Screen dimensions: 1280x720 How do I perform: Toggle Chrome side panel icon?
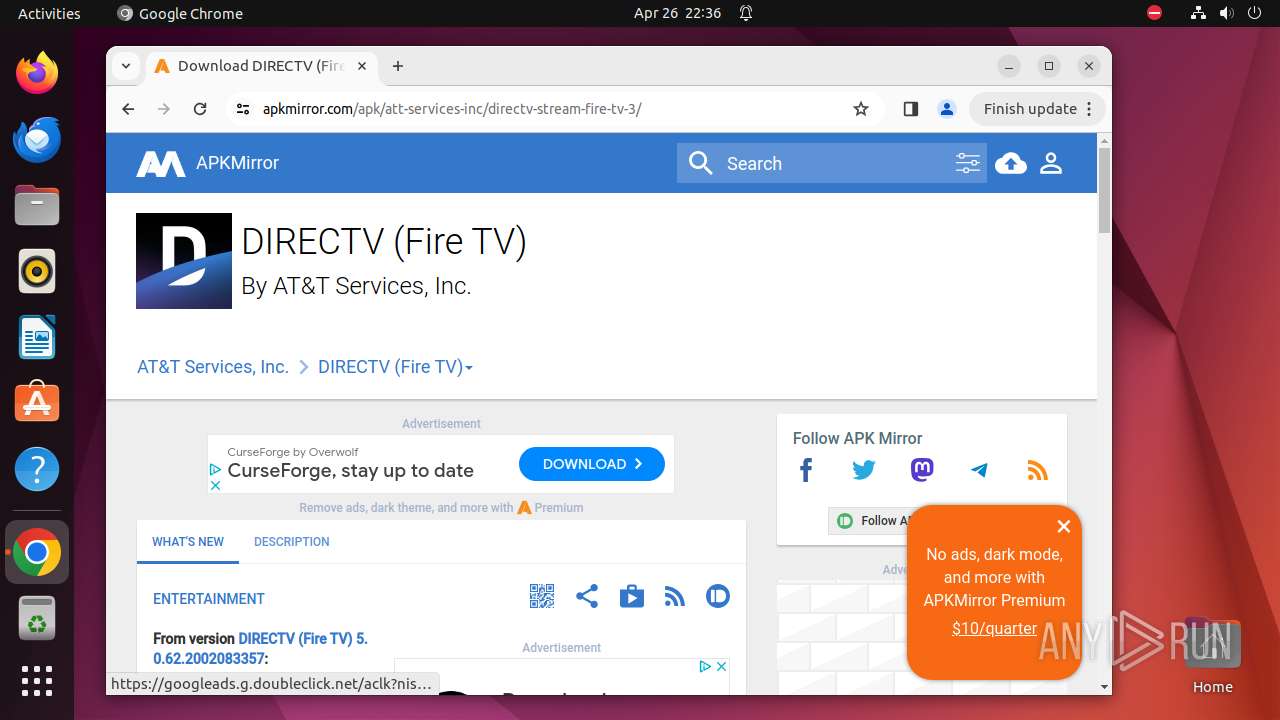pyautogui.click(x=910, y=109)
